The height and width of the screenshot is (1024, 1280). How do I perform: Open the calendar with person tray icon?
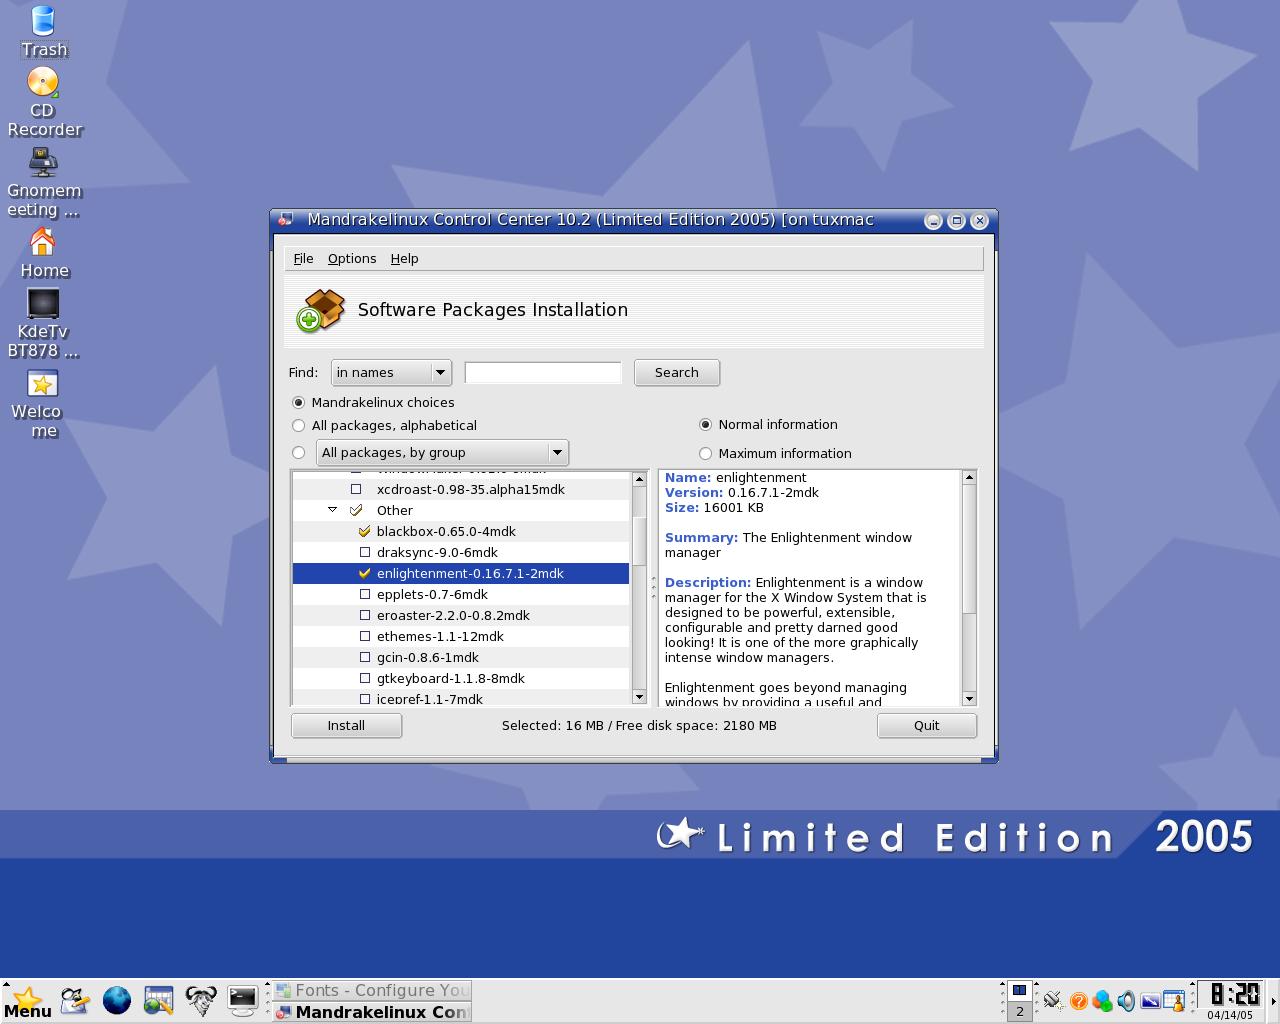click(1174, 1000)
